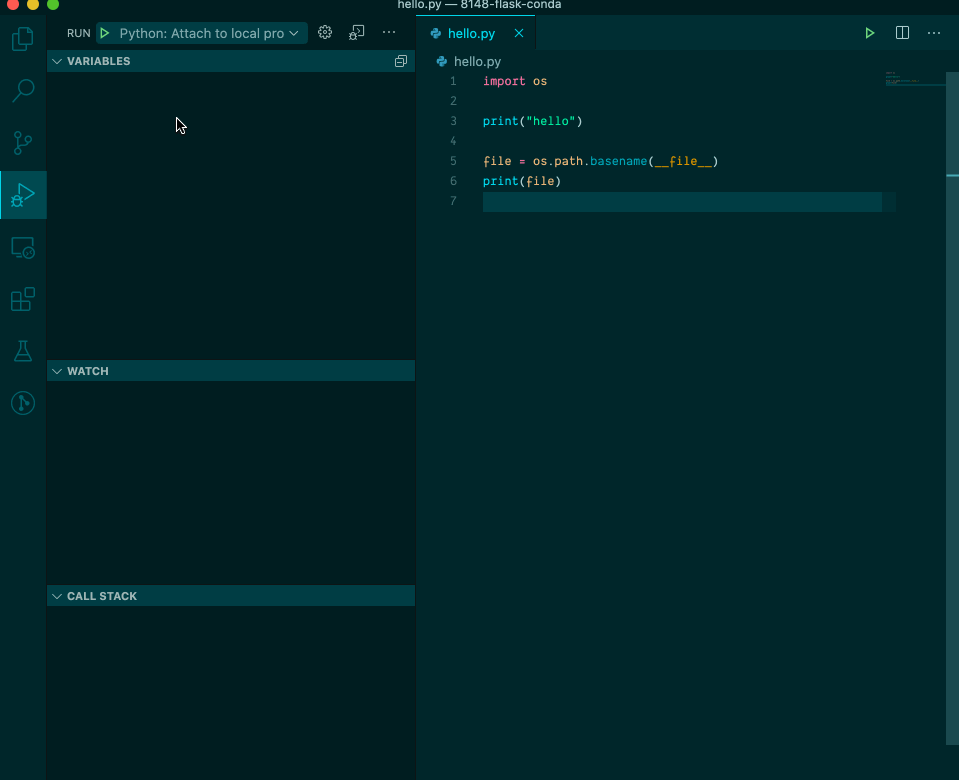Open the Debug Console icon
The image size is (959, 780).
[x=357, y=32]
